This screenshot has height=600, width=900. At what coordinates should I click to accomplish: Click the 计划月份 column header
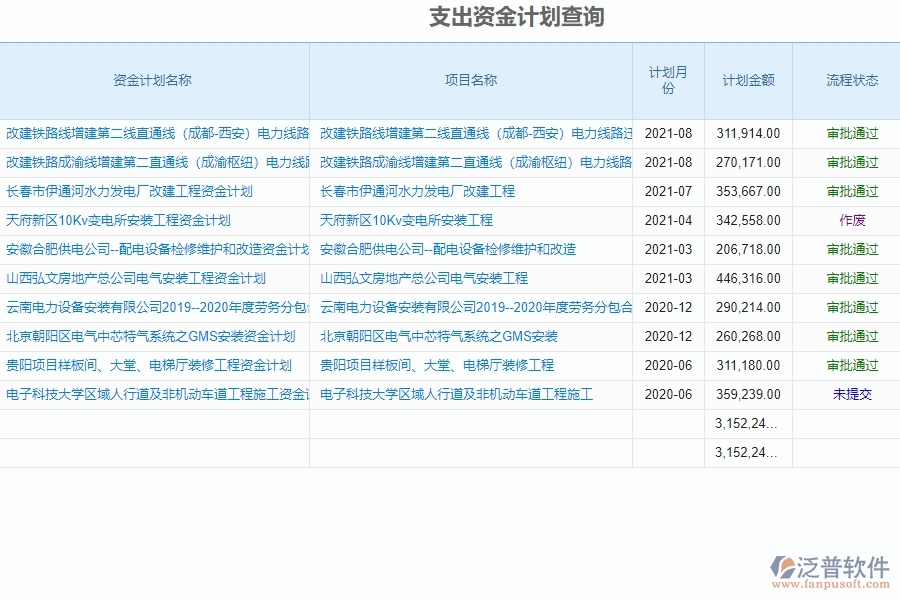click(668, 80)
